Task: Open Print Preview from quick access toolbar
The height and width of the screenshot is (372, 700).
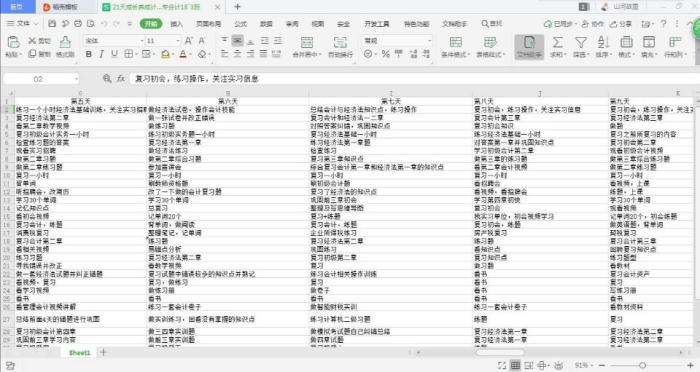Action: coord(91,24)
